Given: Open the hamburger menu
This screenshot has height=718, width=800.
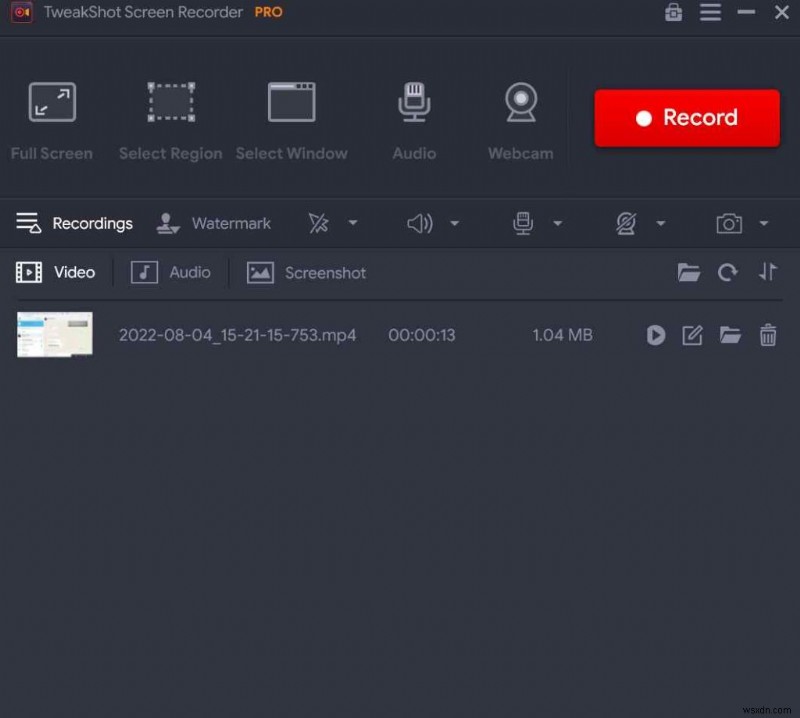Looking at the screenshot, I should click(x=711, y=13).
